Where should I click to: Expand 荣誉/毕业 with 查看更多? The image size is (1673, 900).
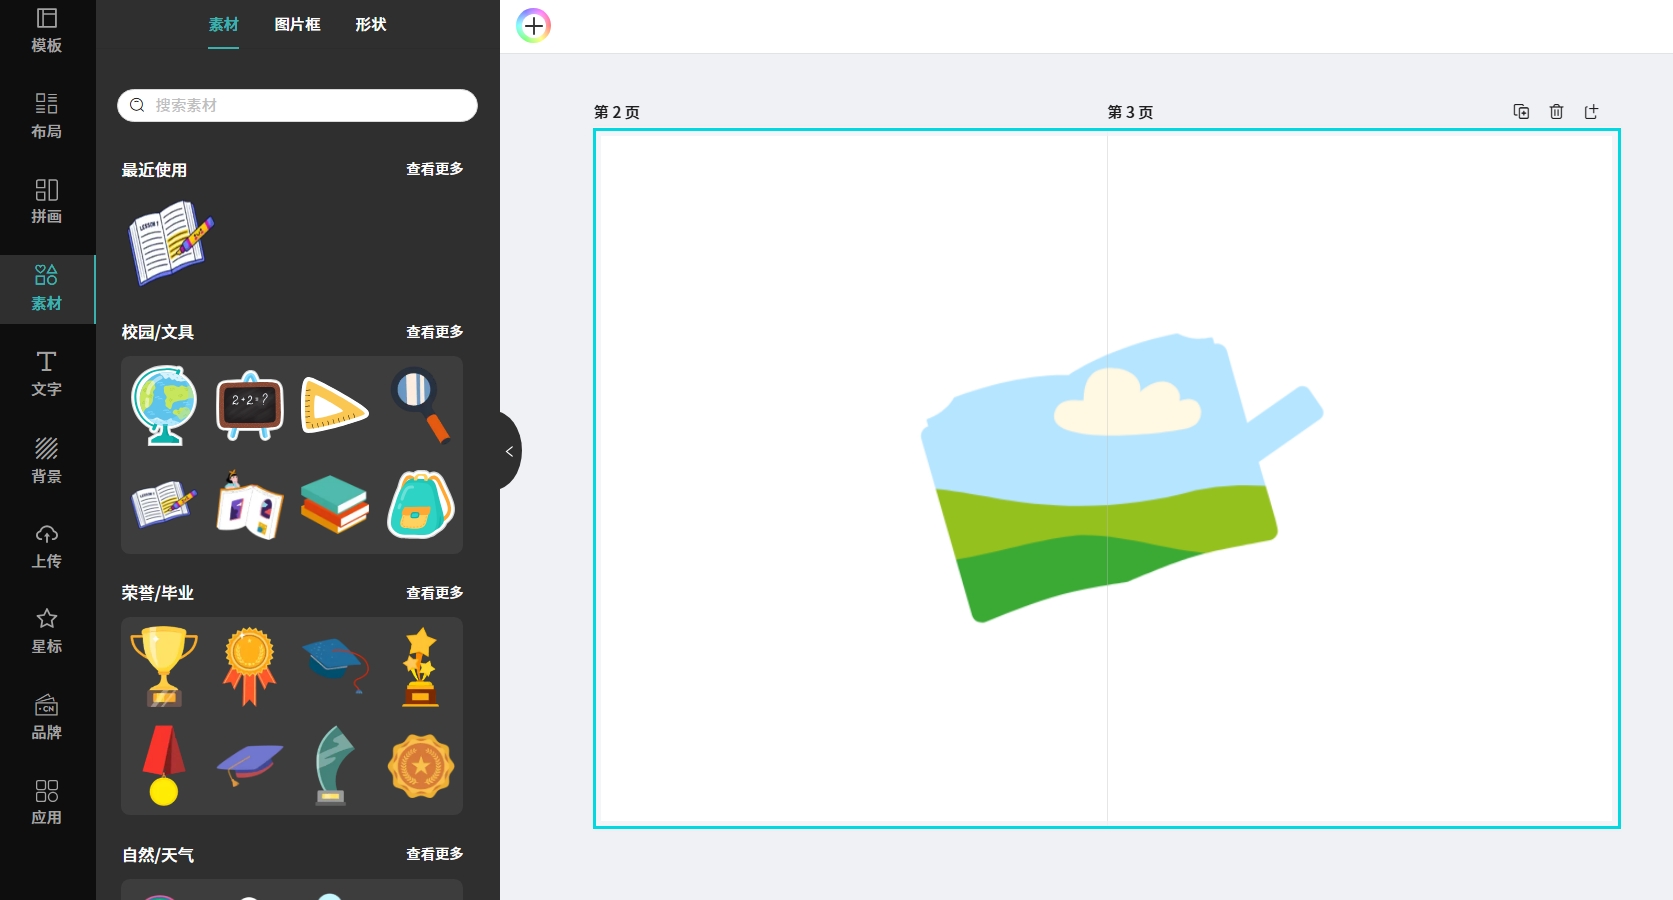(x=434, y=593)
